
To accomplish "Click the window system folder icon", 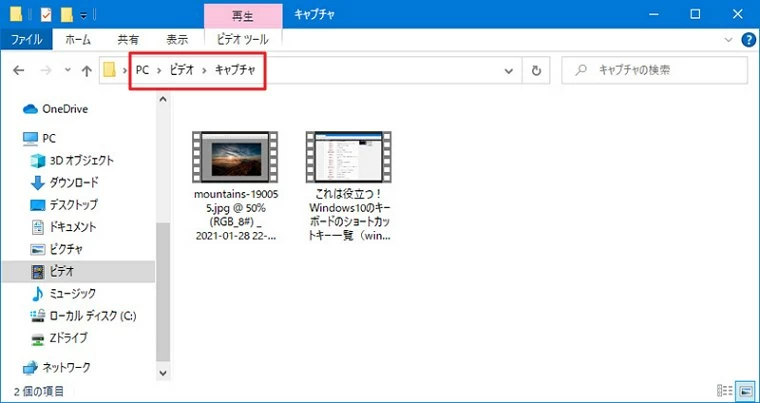I will pyautogui.click(x=16, y=15).
